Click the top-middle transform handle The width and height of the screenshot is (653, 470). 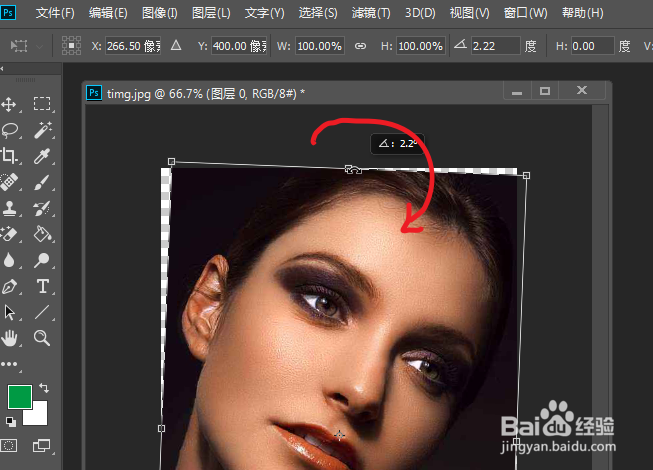pyautogui.click(x=349, y=169)
